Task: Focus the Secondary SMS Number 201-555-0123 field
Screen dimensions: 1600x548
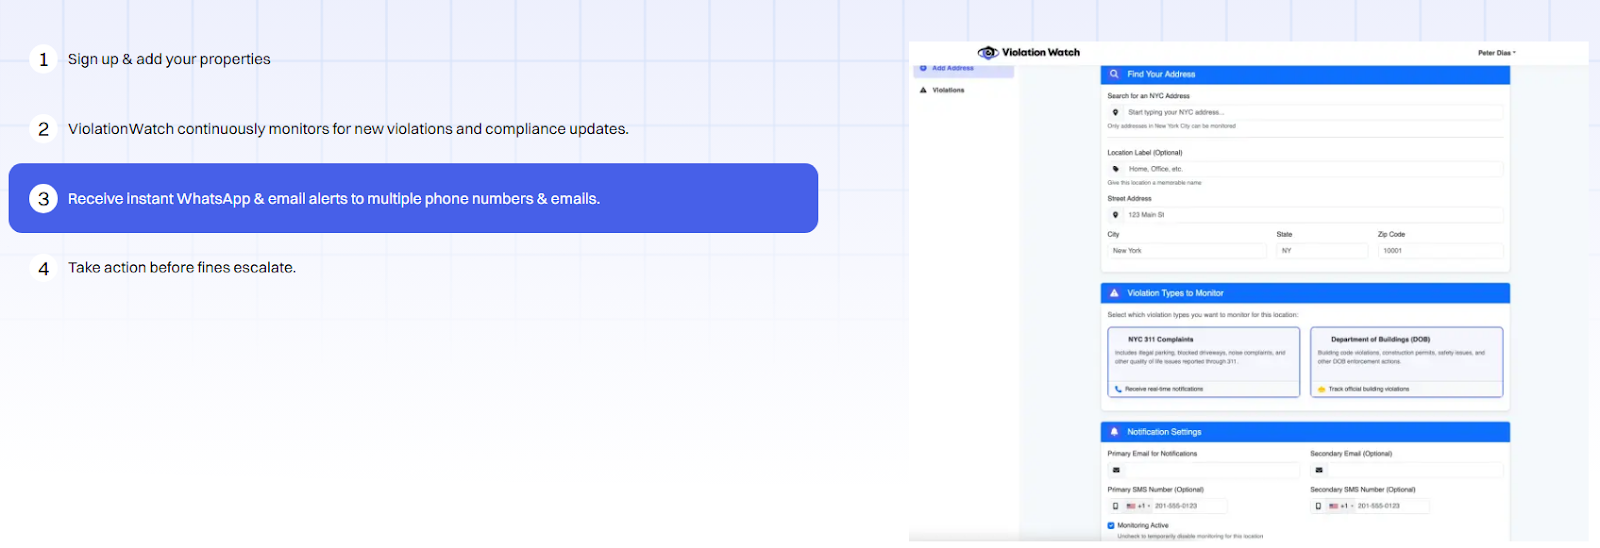Action: pyautogui.click(x=1392, y=506)
